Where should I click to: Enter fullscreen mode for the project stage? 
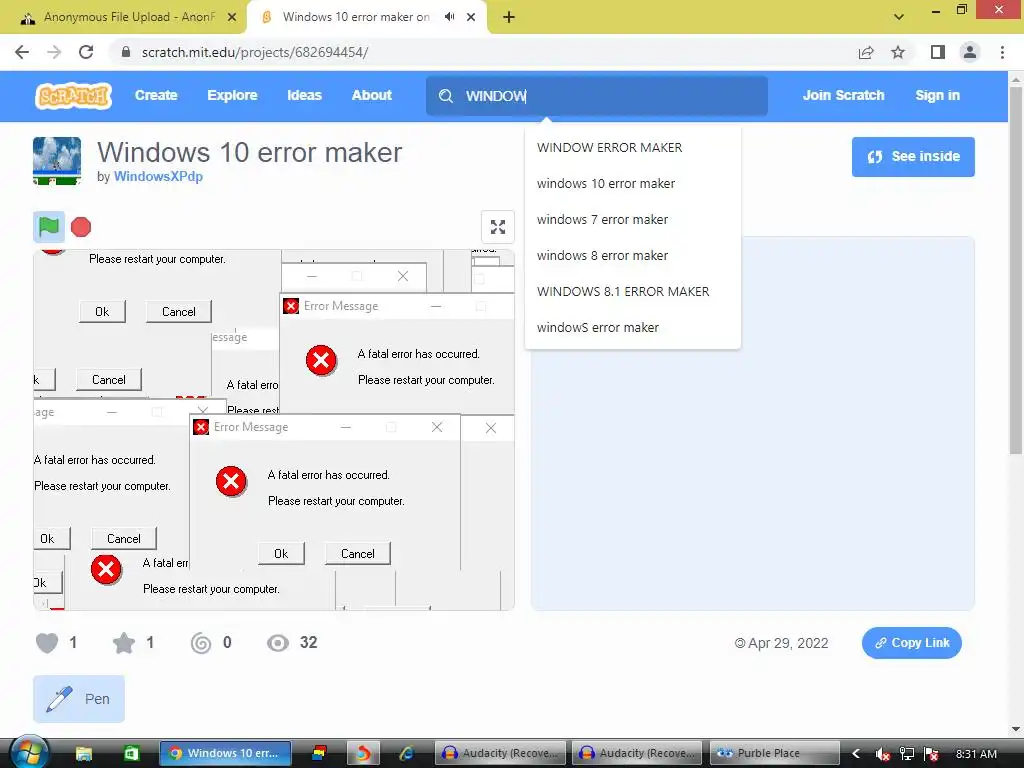point(498,227)
